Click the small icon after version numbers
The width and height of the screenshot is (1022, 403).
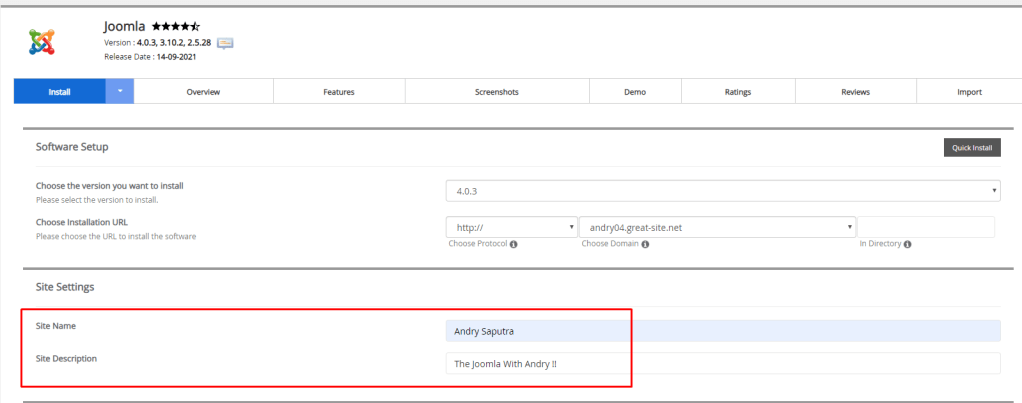pyautogui.click(x=225, y=42)
